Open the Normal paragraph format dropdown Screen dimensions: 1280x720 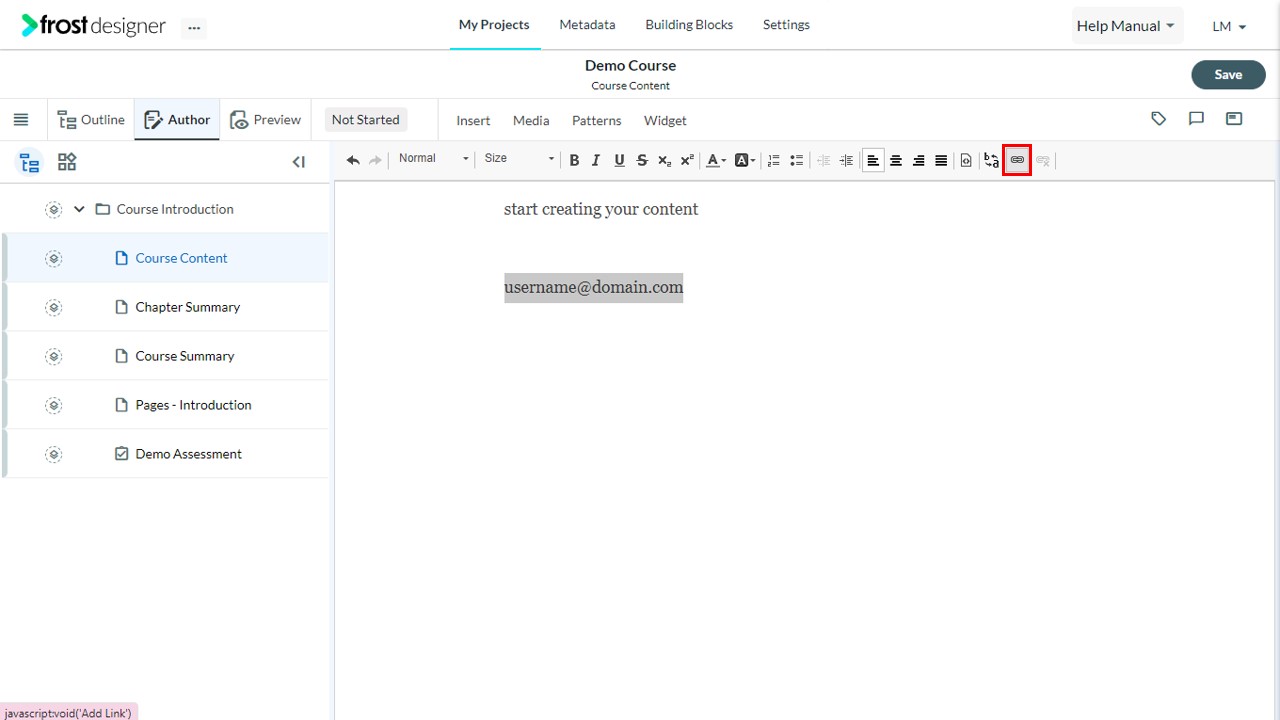(x=432, y=159)
